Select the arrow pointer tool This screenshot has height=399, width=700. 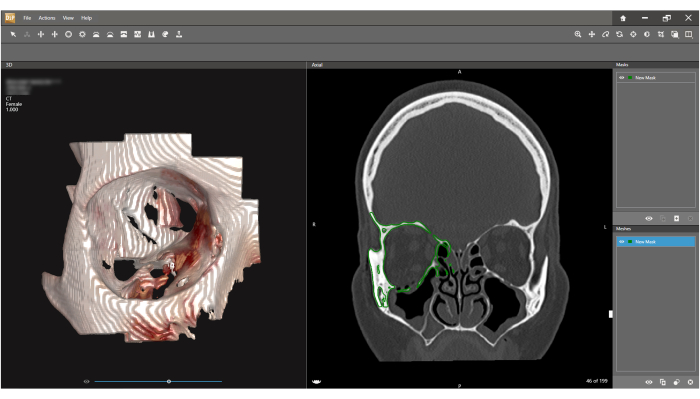point(13,34)
